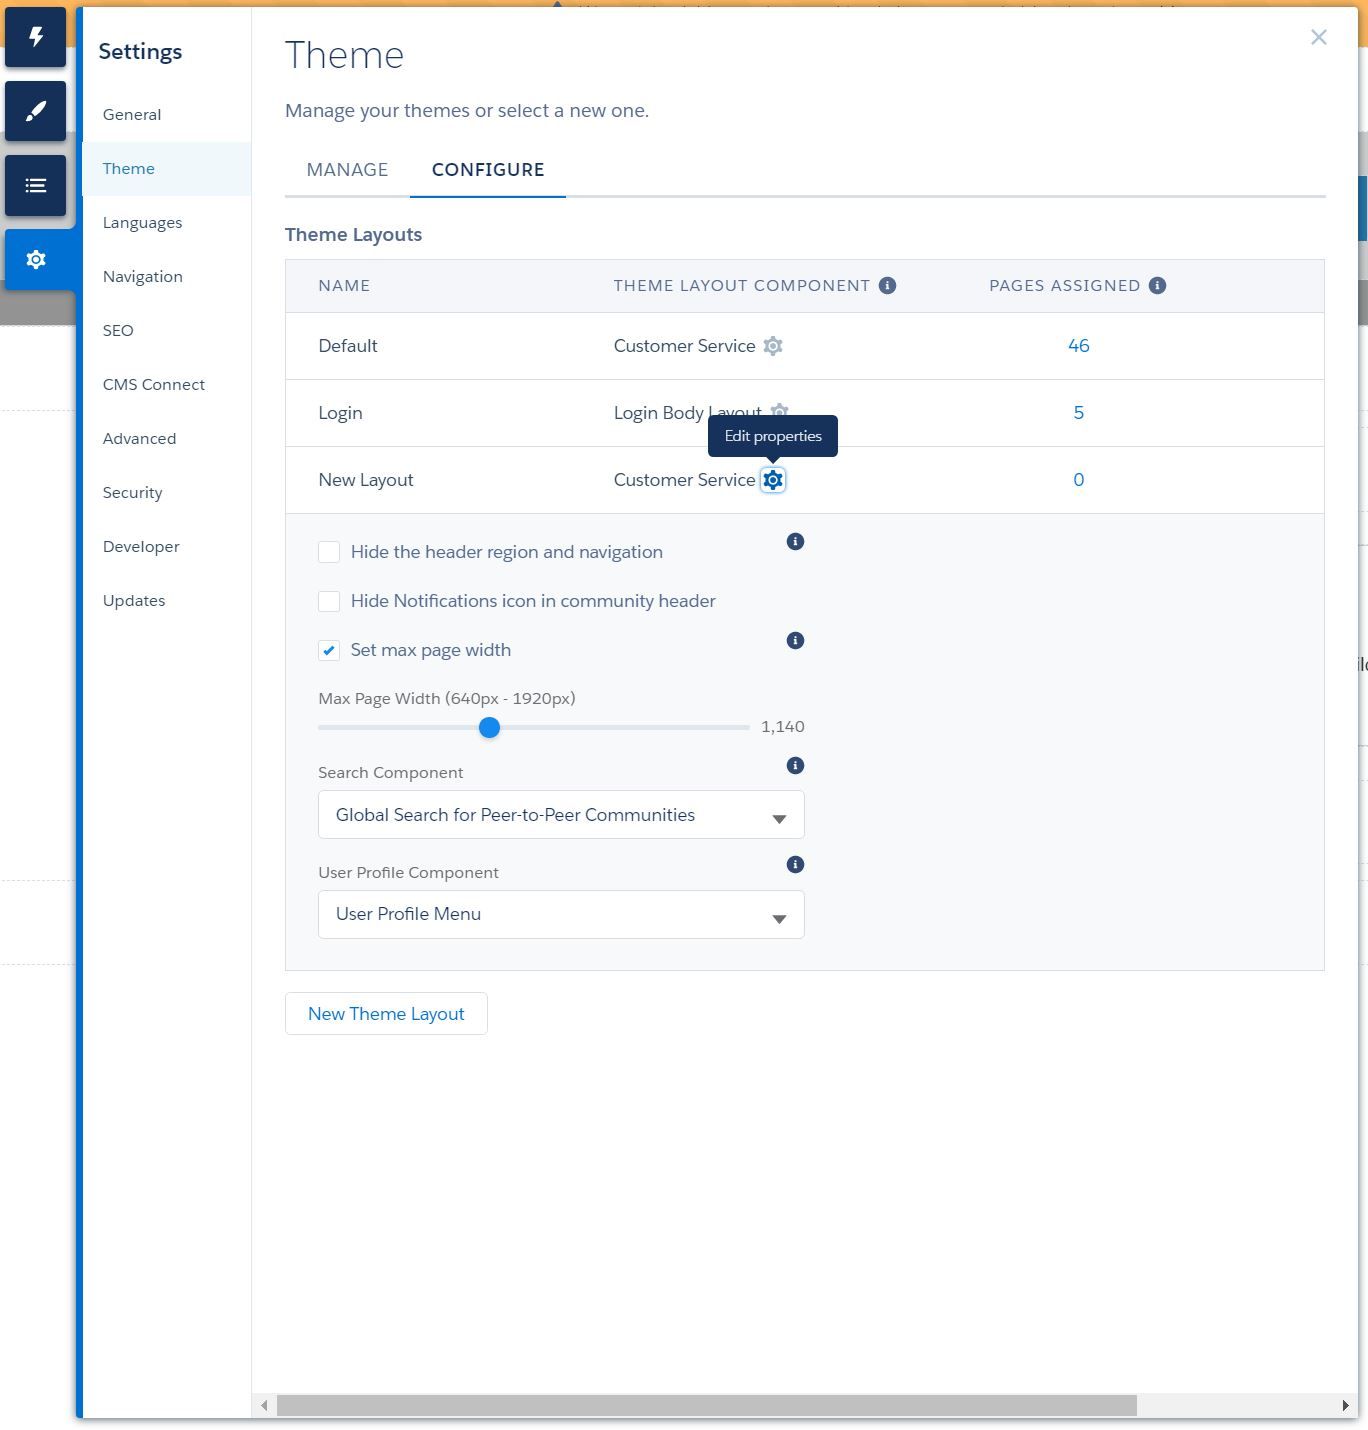Open the 46 pages assigned link
This screenshot has width=1368, height=1430.
1078,346
